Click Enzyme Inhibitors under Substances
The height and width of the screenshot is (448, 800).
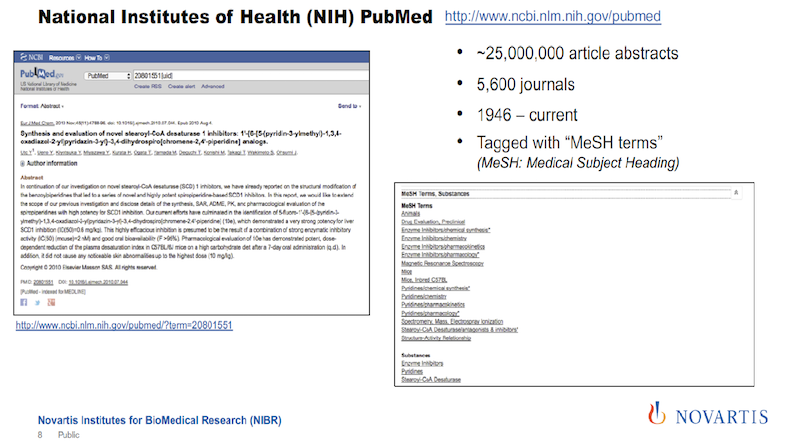(422, 363)
